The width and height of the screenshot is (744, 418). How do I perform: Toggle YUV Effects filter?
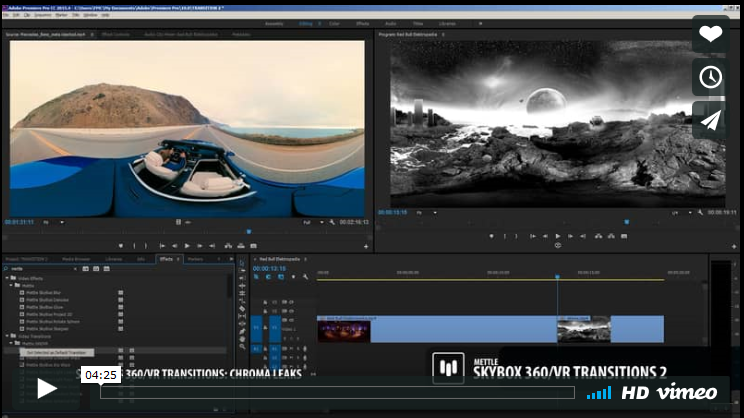click(x=106, y=269)
